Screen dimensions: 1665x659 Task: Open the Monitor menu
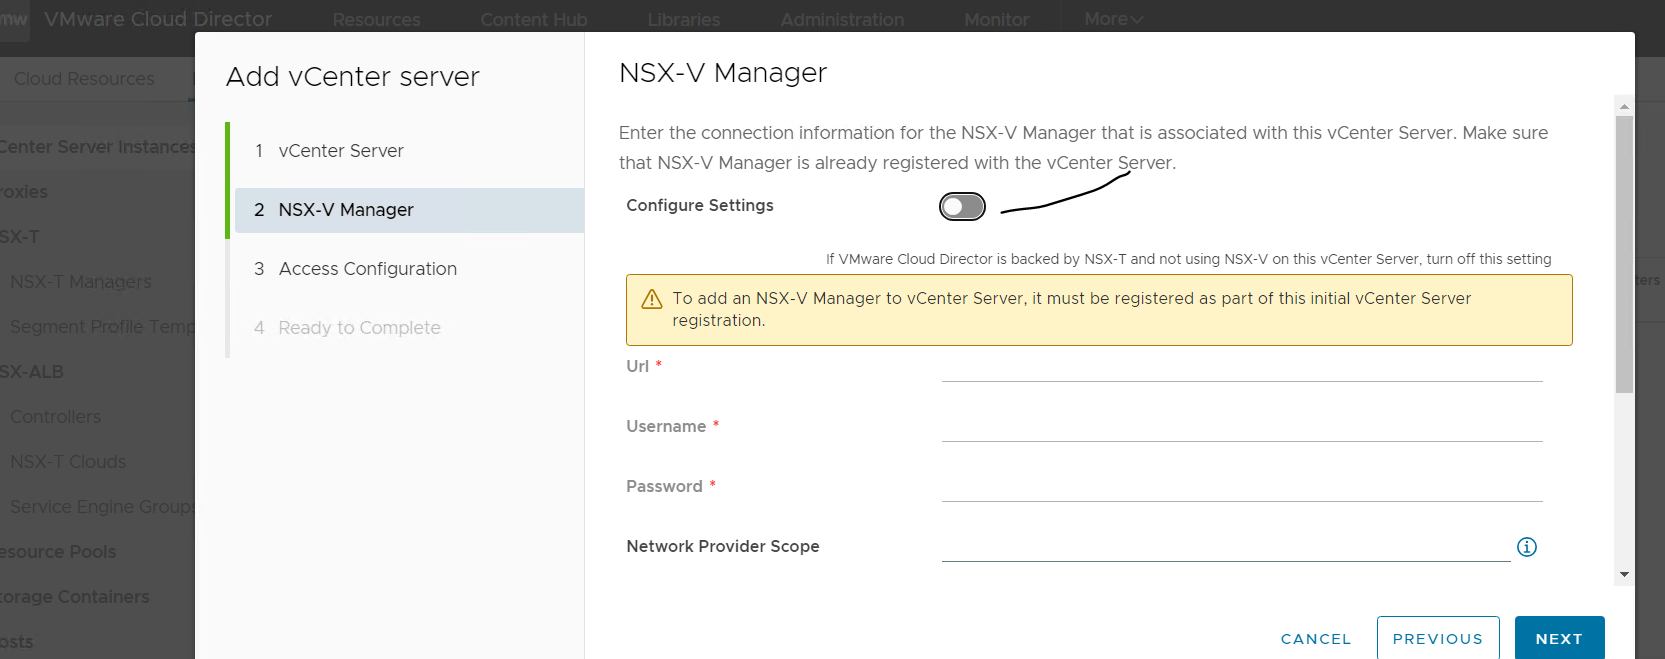coord(996,20)
